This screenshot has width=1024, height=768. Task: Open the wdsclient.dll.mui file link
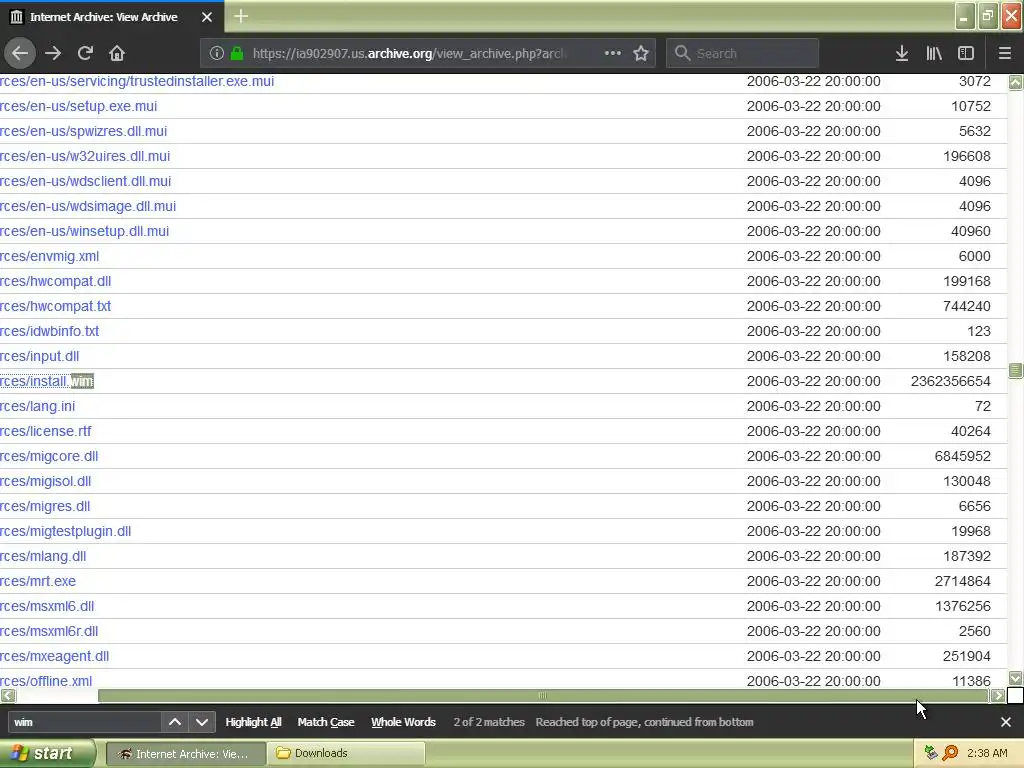point(86,181)
